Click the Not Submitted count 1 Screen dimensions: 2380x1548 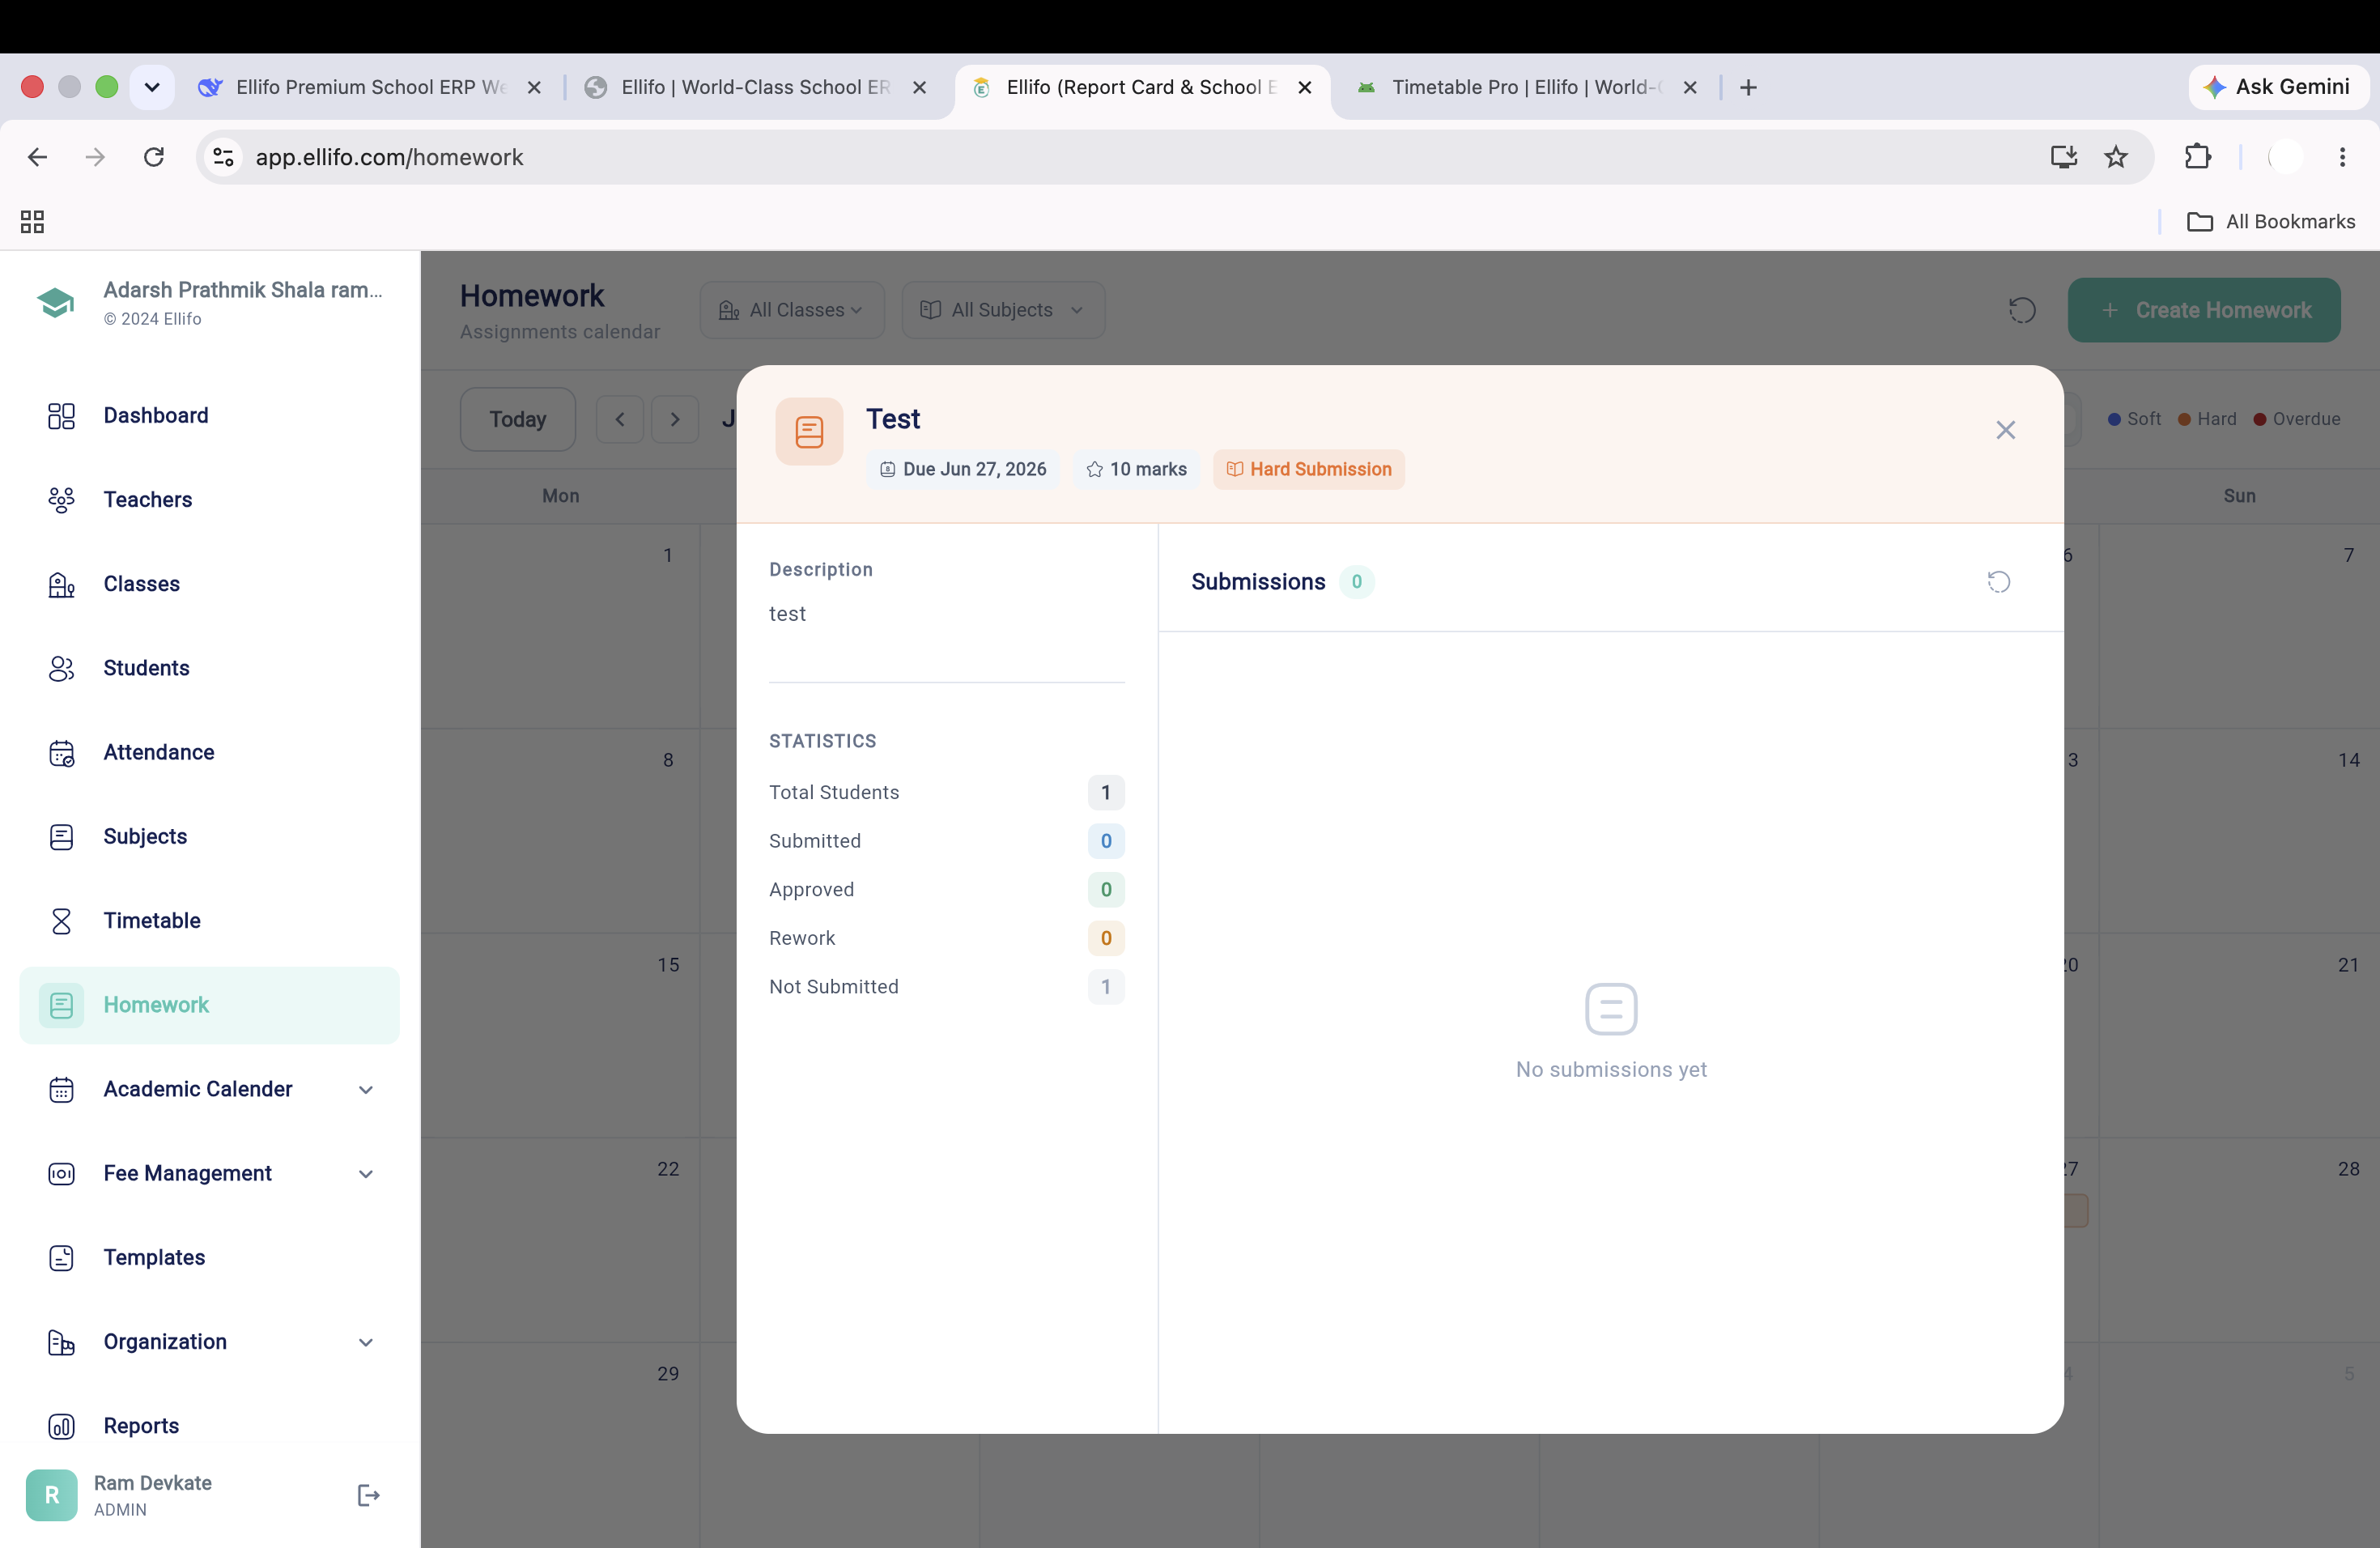1105,987
